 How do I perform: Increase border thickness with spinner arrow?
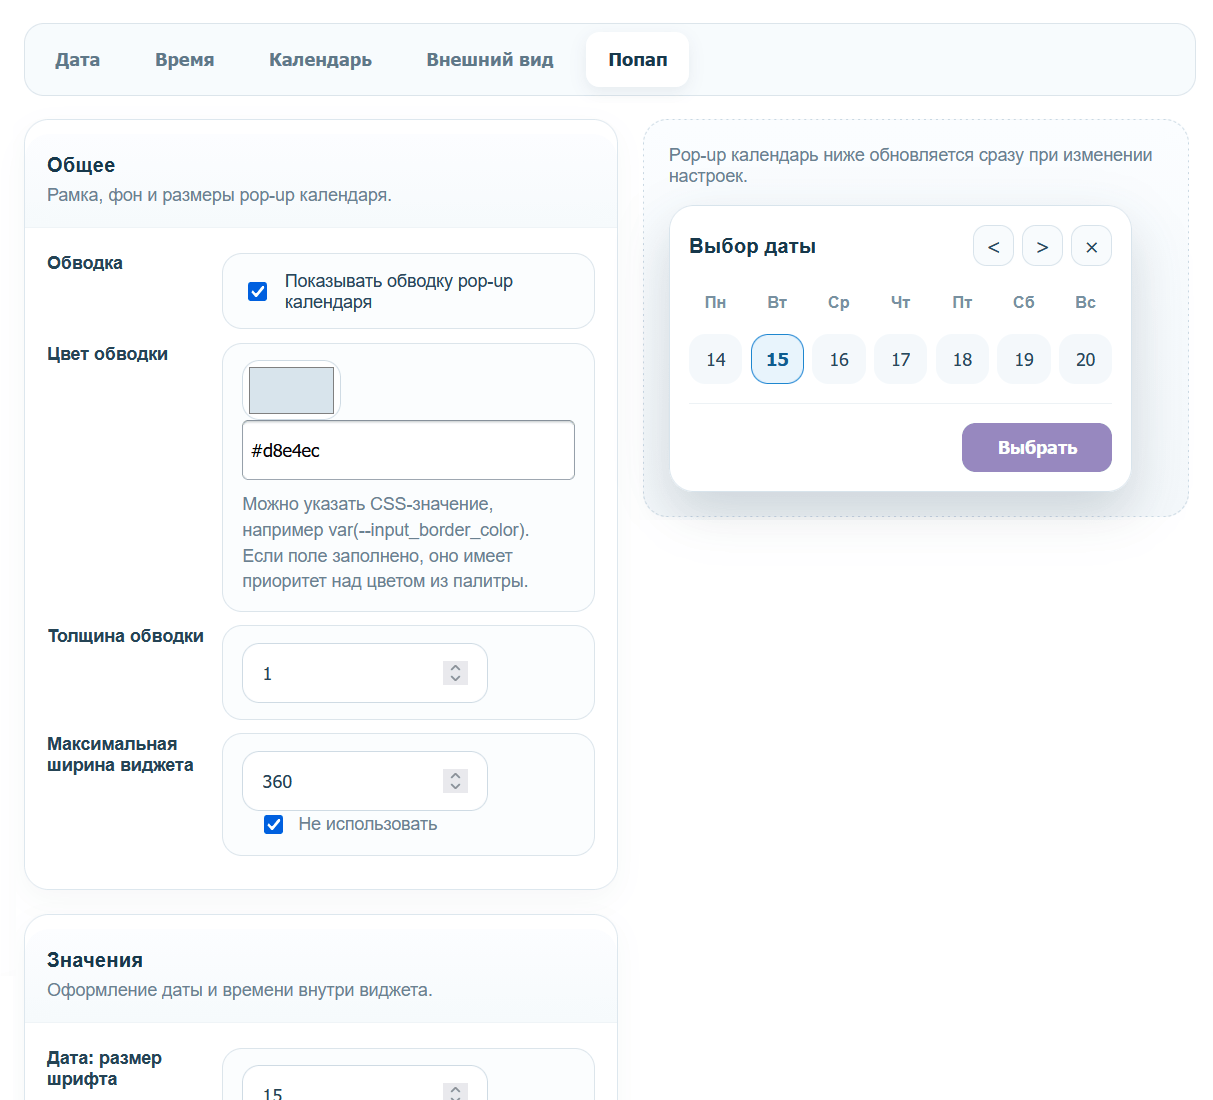(x=455, y=667)
